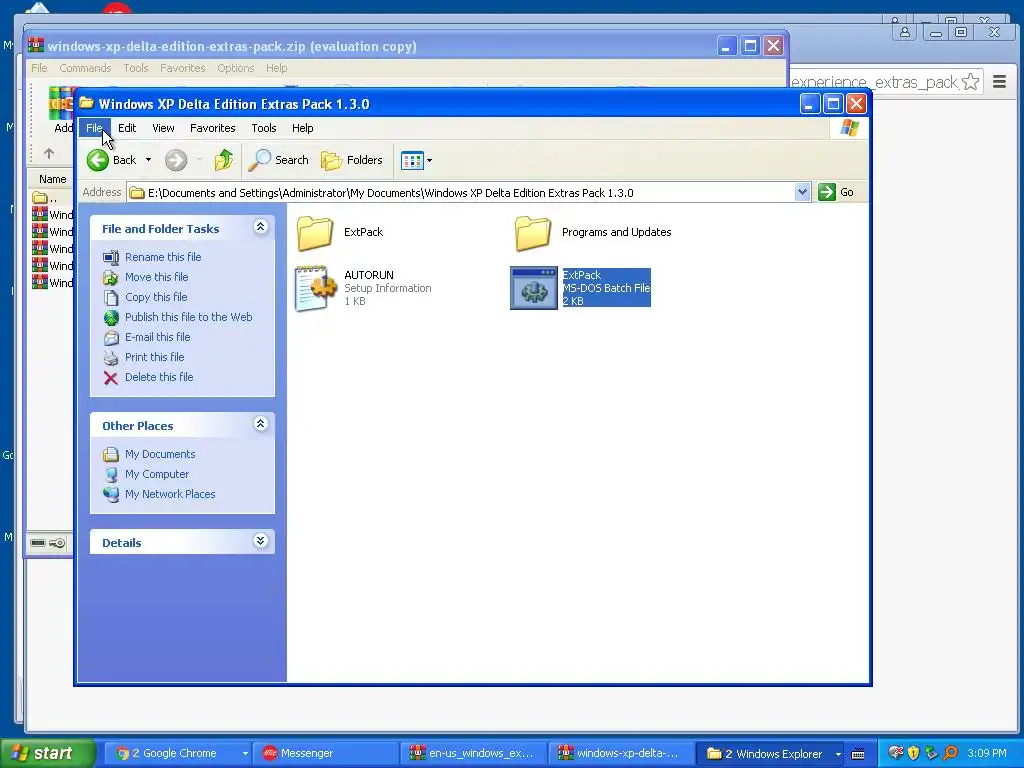The image size is (1024, 768).
Task: Open the Help menu in Explorer
Action: pos(302,128)
